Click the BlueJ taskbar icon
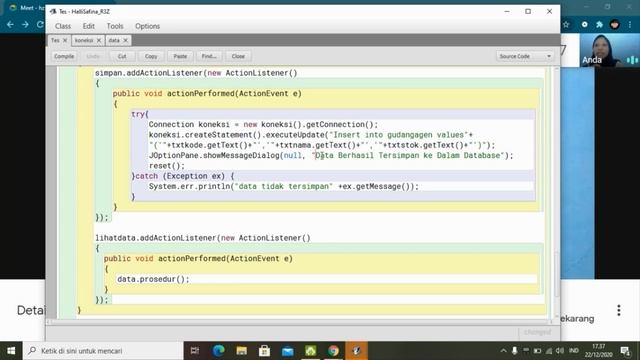Image resolution: width=640 pixels, height=360 pixels. tap(356, 351)
